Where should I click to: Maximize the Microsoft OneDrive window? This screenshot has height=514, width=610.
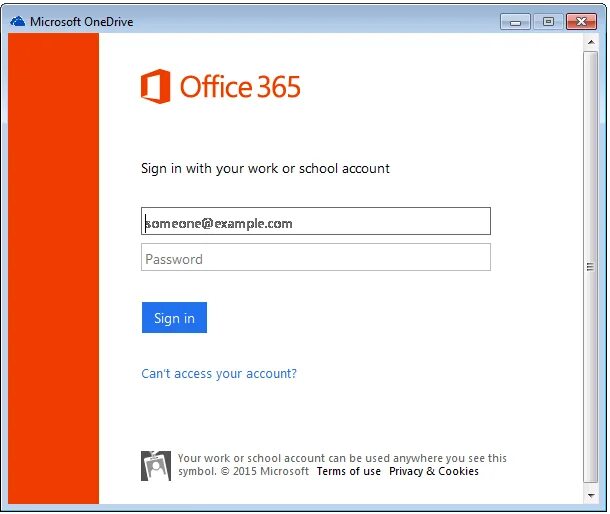coord(548,22)
